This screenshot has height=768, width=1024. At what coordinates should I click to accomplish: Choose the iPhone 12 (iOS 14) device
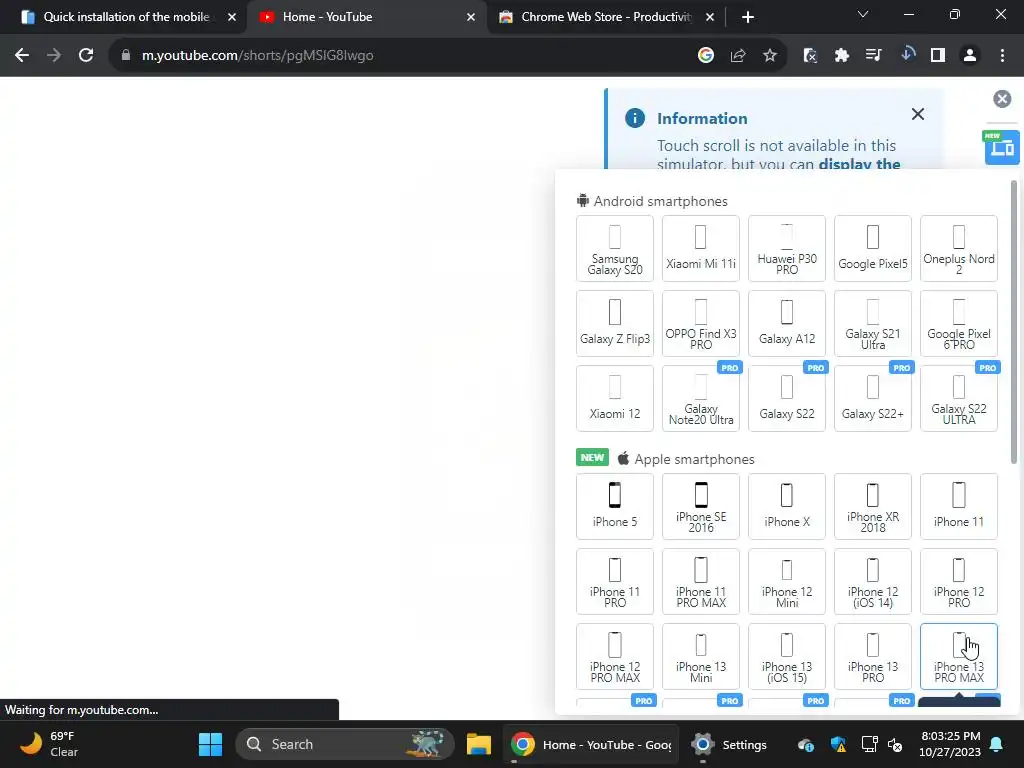tap(872, 581)
